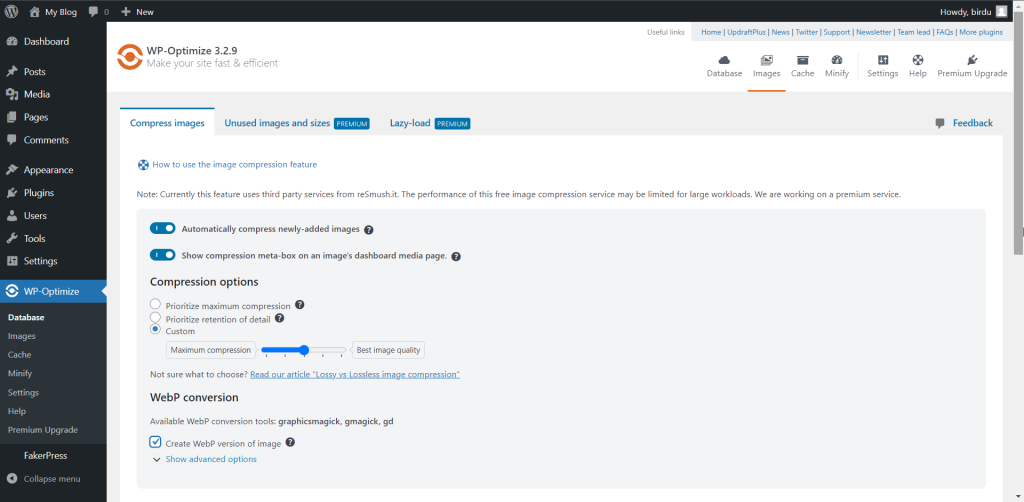Click the birdu user avatar
The height and width of the screenshot is (502, 1024).
(1001, 11)
